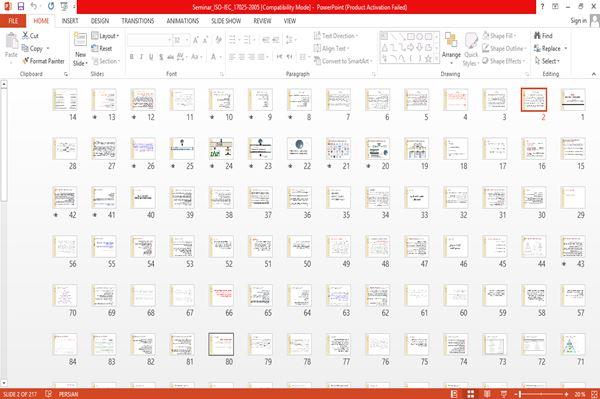Screen dimensions: 600x399
Task: Toggle Underline formatting
Action: (151, 57)
